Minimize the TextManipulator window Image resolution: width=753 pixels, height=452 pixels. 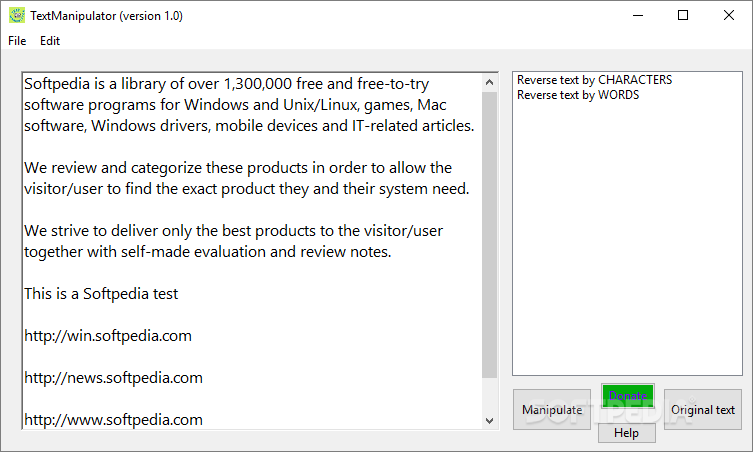tap(637, 15)
